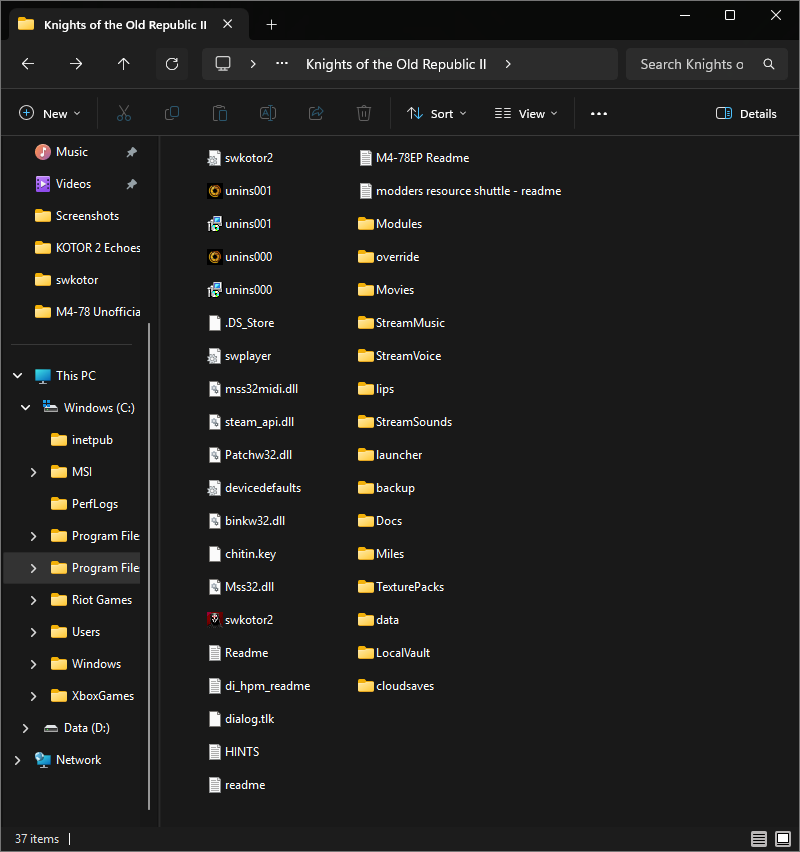Select the M4-78EP Readme file
The image size is (800, 852).
(414, 158)
